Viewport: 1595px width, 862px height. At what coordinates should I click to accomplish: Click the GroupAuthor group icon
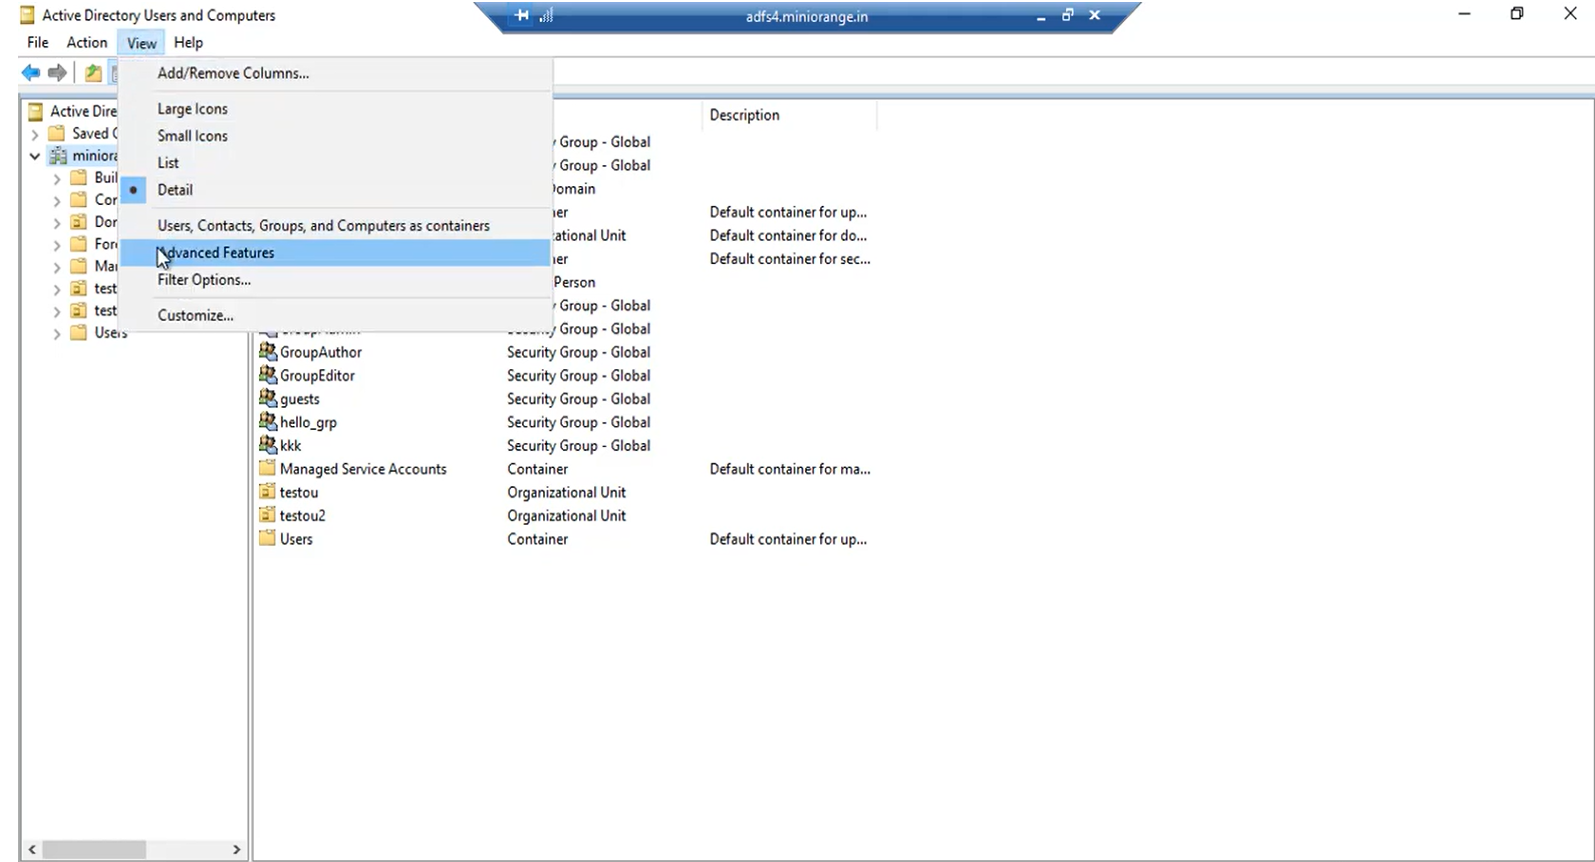tap(267, 351)
